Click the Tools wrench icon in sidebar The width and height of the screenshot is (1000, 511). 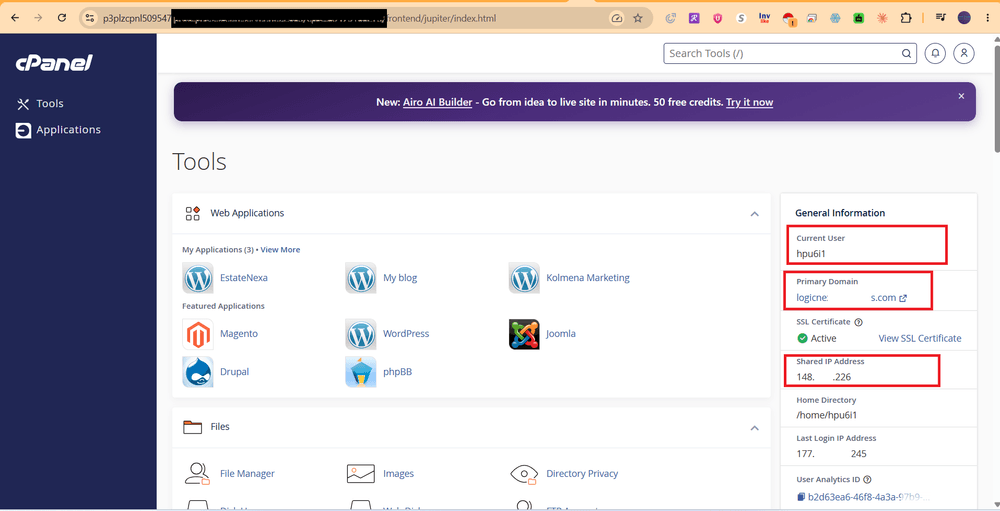[23, 104]
